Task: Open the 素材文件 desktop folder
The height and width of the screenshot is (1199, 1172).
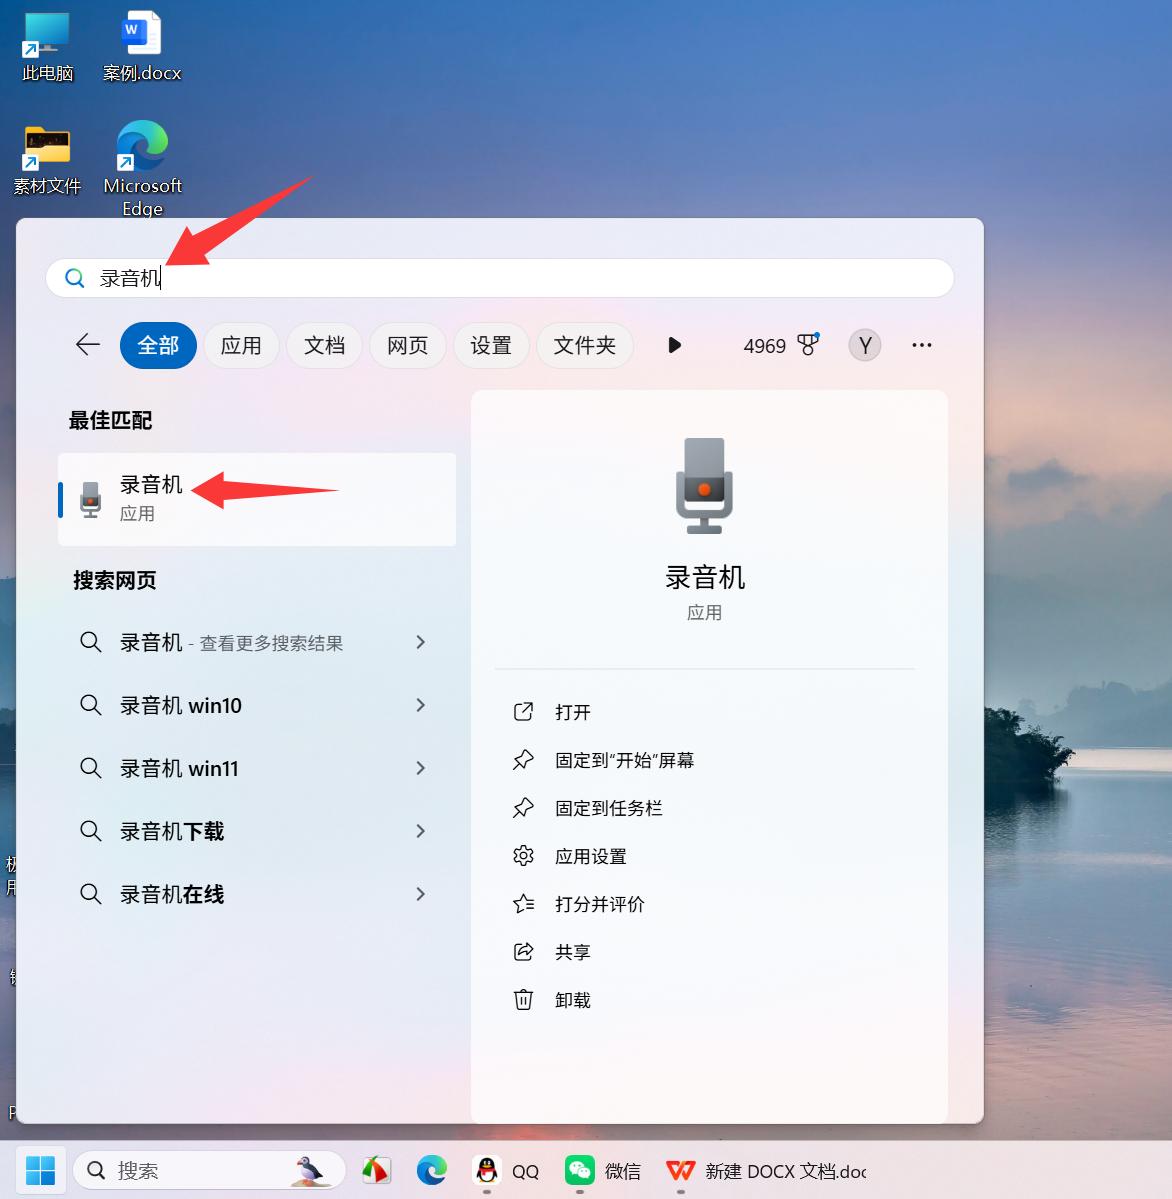Action: pyautogui.click(x=47, y=159)
